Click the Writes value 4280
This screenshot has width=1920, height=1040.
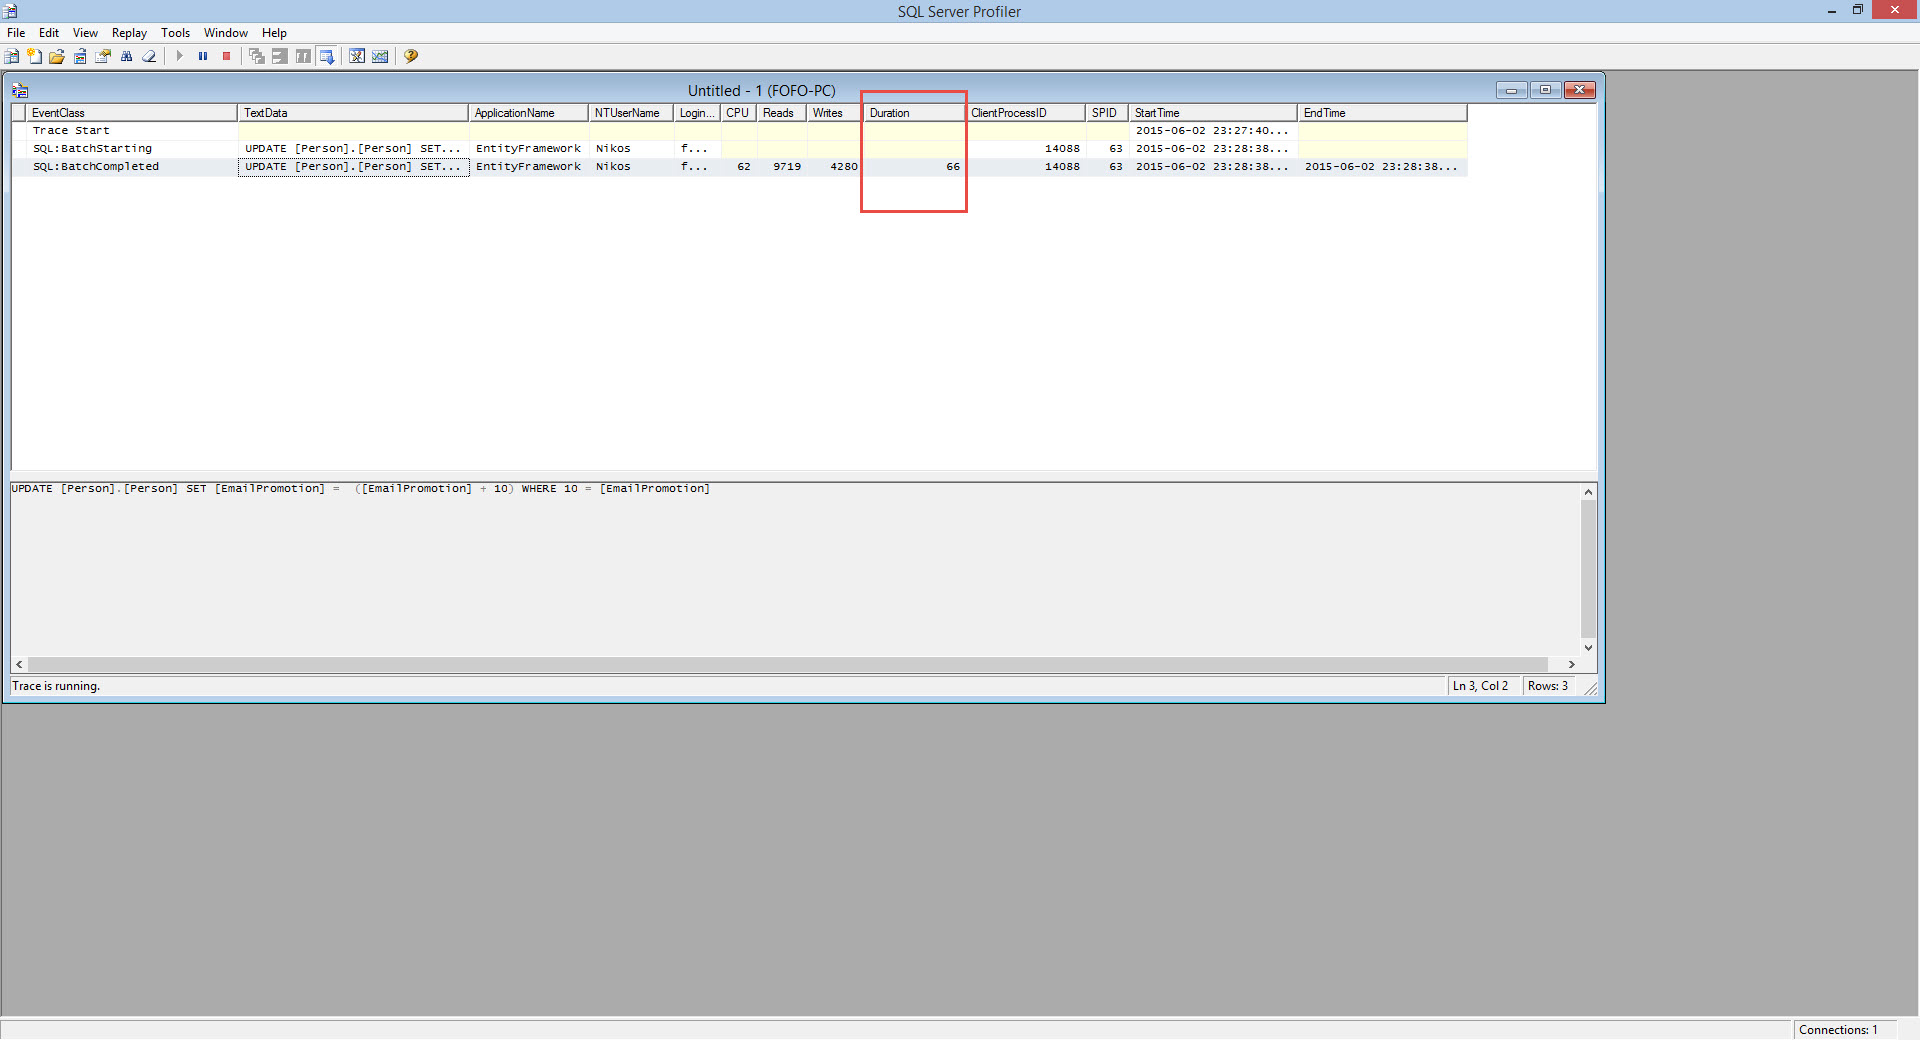pyautogui.click(x=844, y=167)
